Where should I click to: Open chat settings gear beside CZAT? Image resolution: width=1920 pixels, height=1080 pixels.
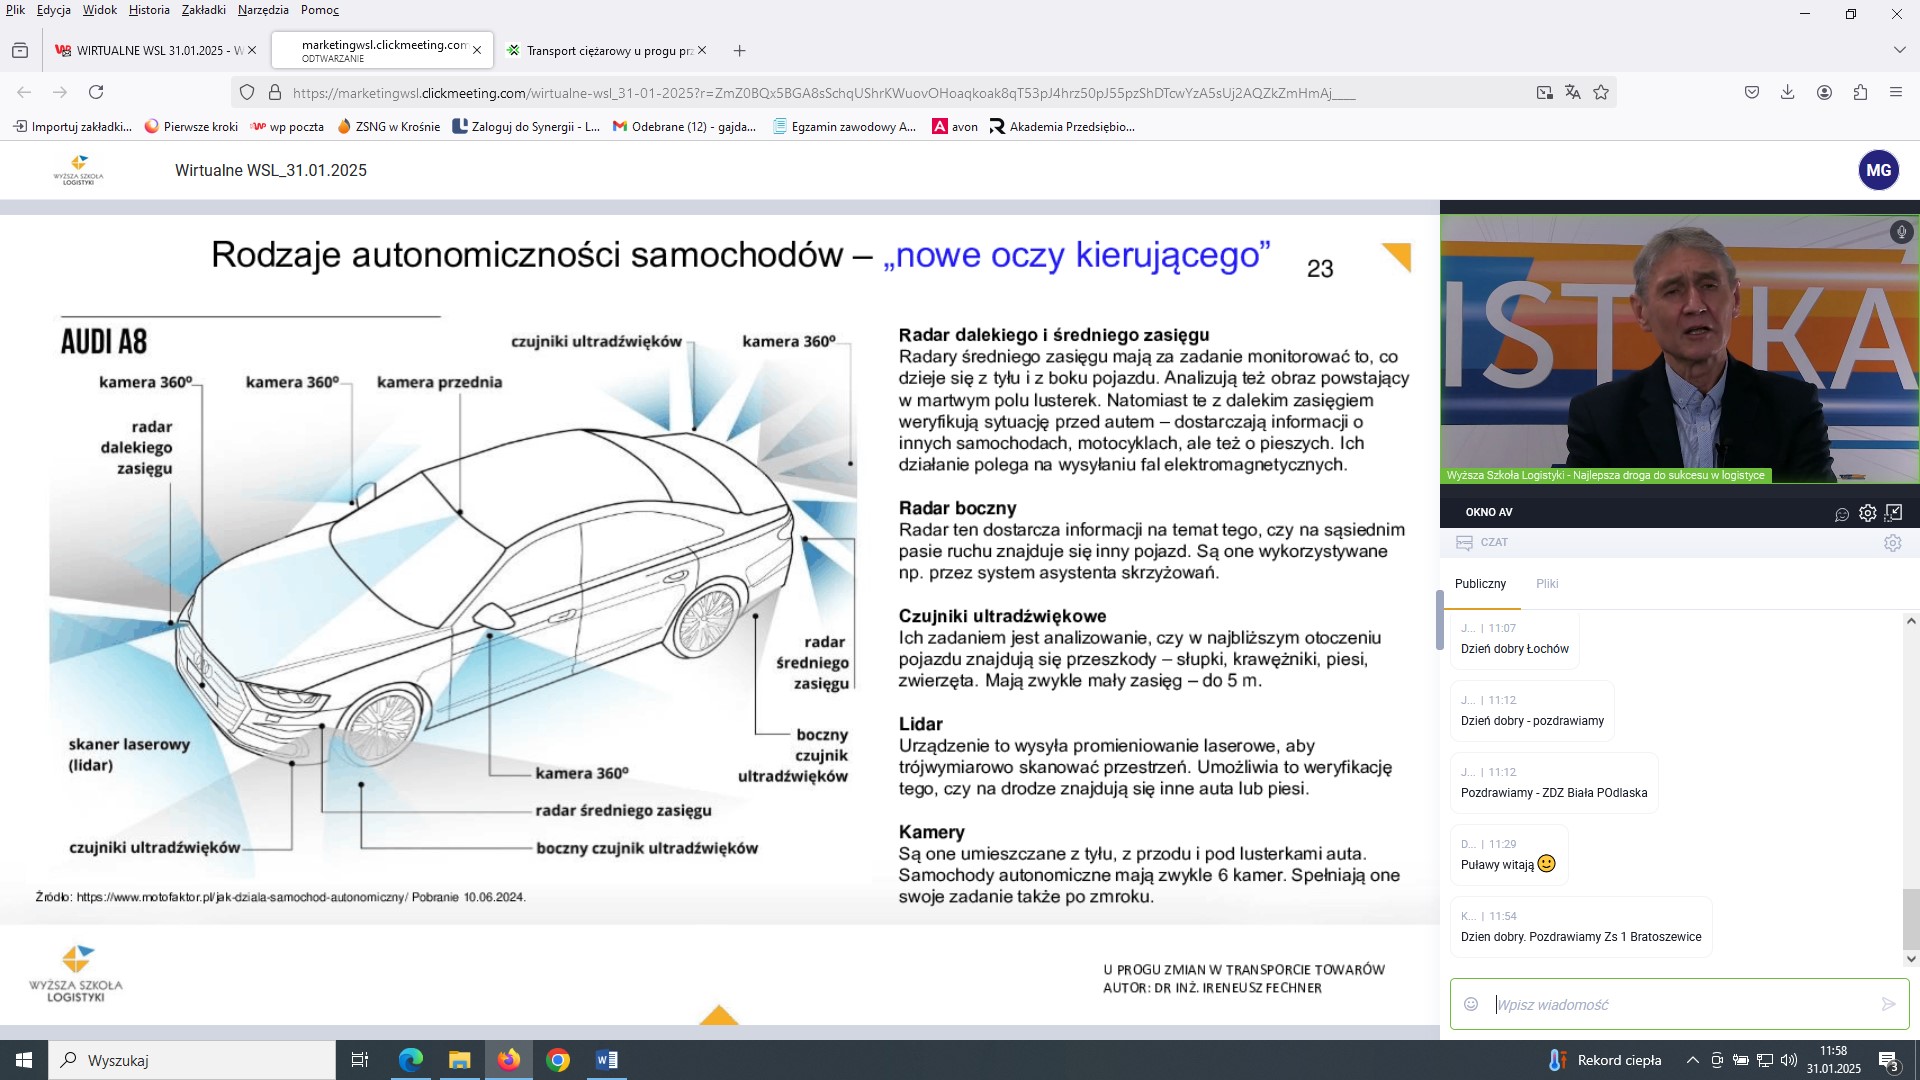[x=1892, y=543]
